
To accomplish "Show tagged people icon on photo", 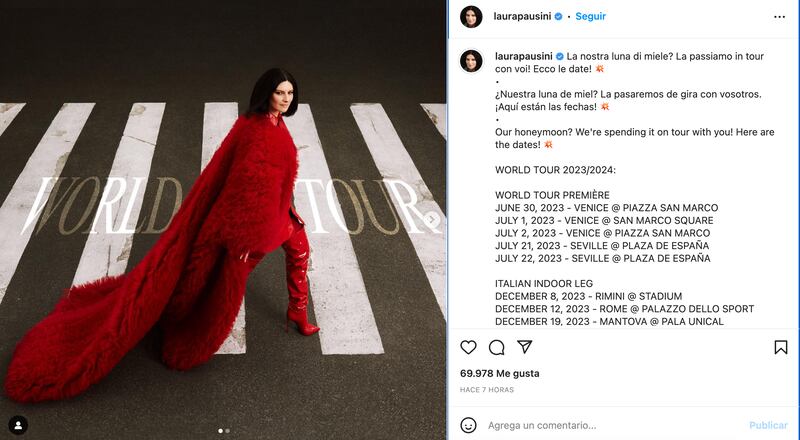I will point(18,425).
